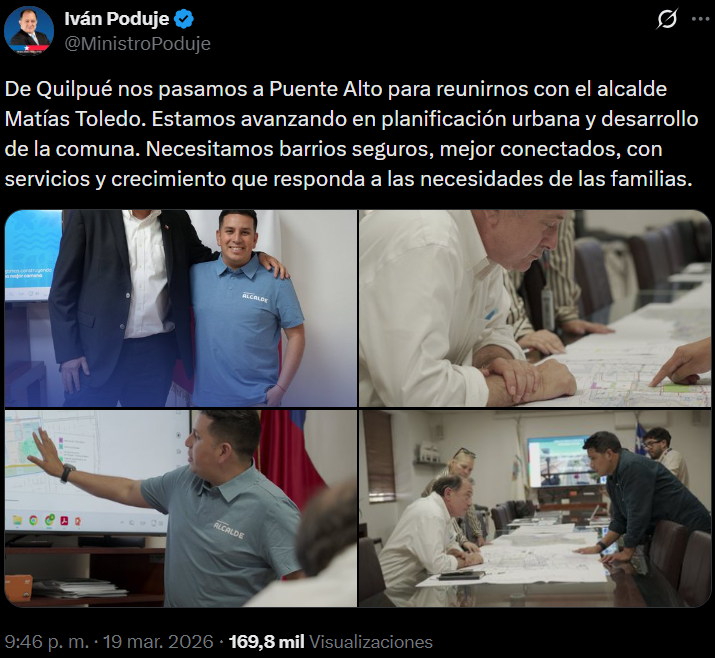Open photo of meeting at long table
715x658 pixels.
pos(535,508)
